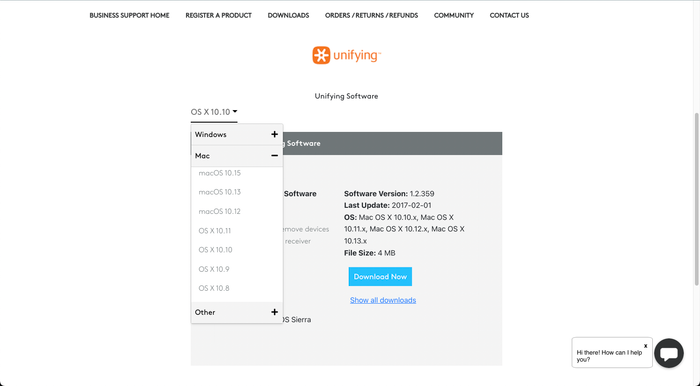
Task: Expand the Windows section plus icon
Action: (x=275, y=134)
